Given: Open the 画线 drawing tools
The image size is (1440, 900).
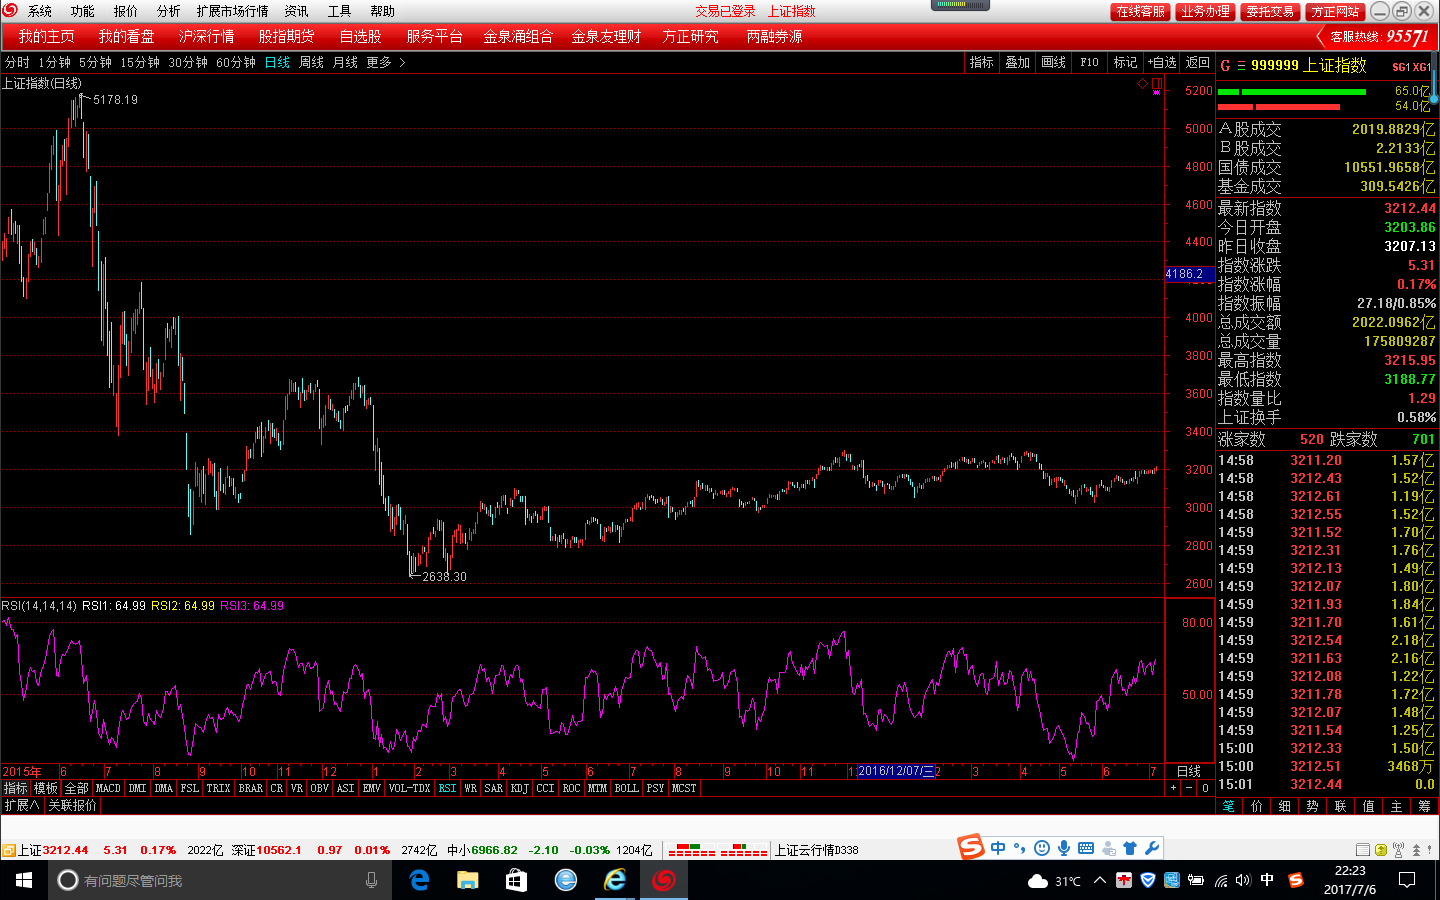Looking at the screenshot, I should tap(1053, 62).
